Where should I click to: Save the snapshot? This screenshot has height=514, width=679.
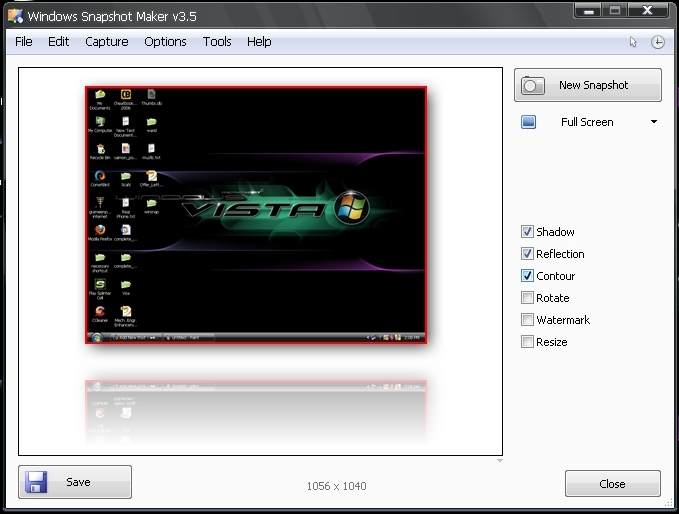pyautogui.click(x=75, y=482)
